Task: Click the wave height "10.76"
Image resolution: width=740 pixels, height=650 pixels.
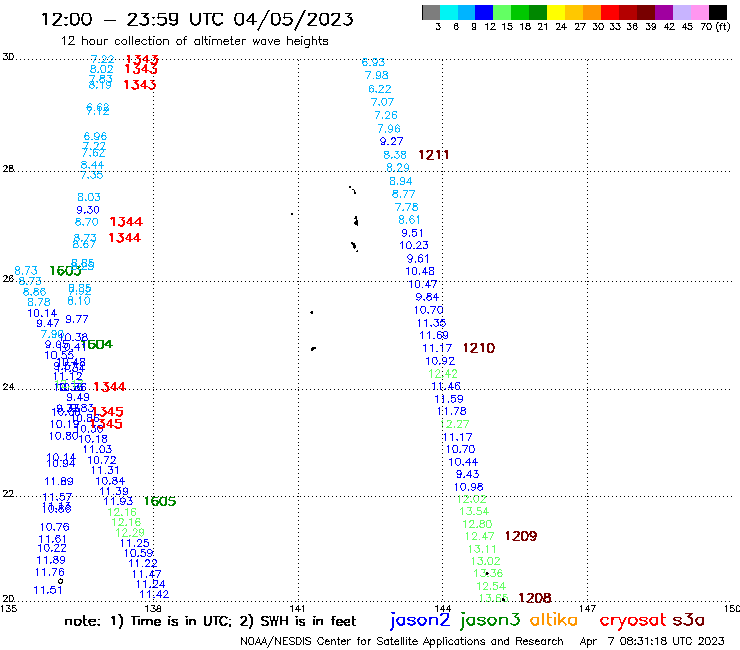Action: [54, 527]
